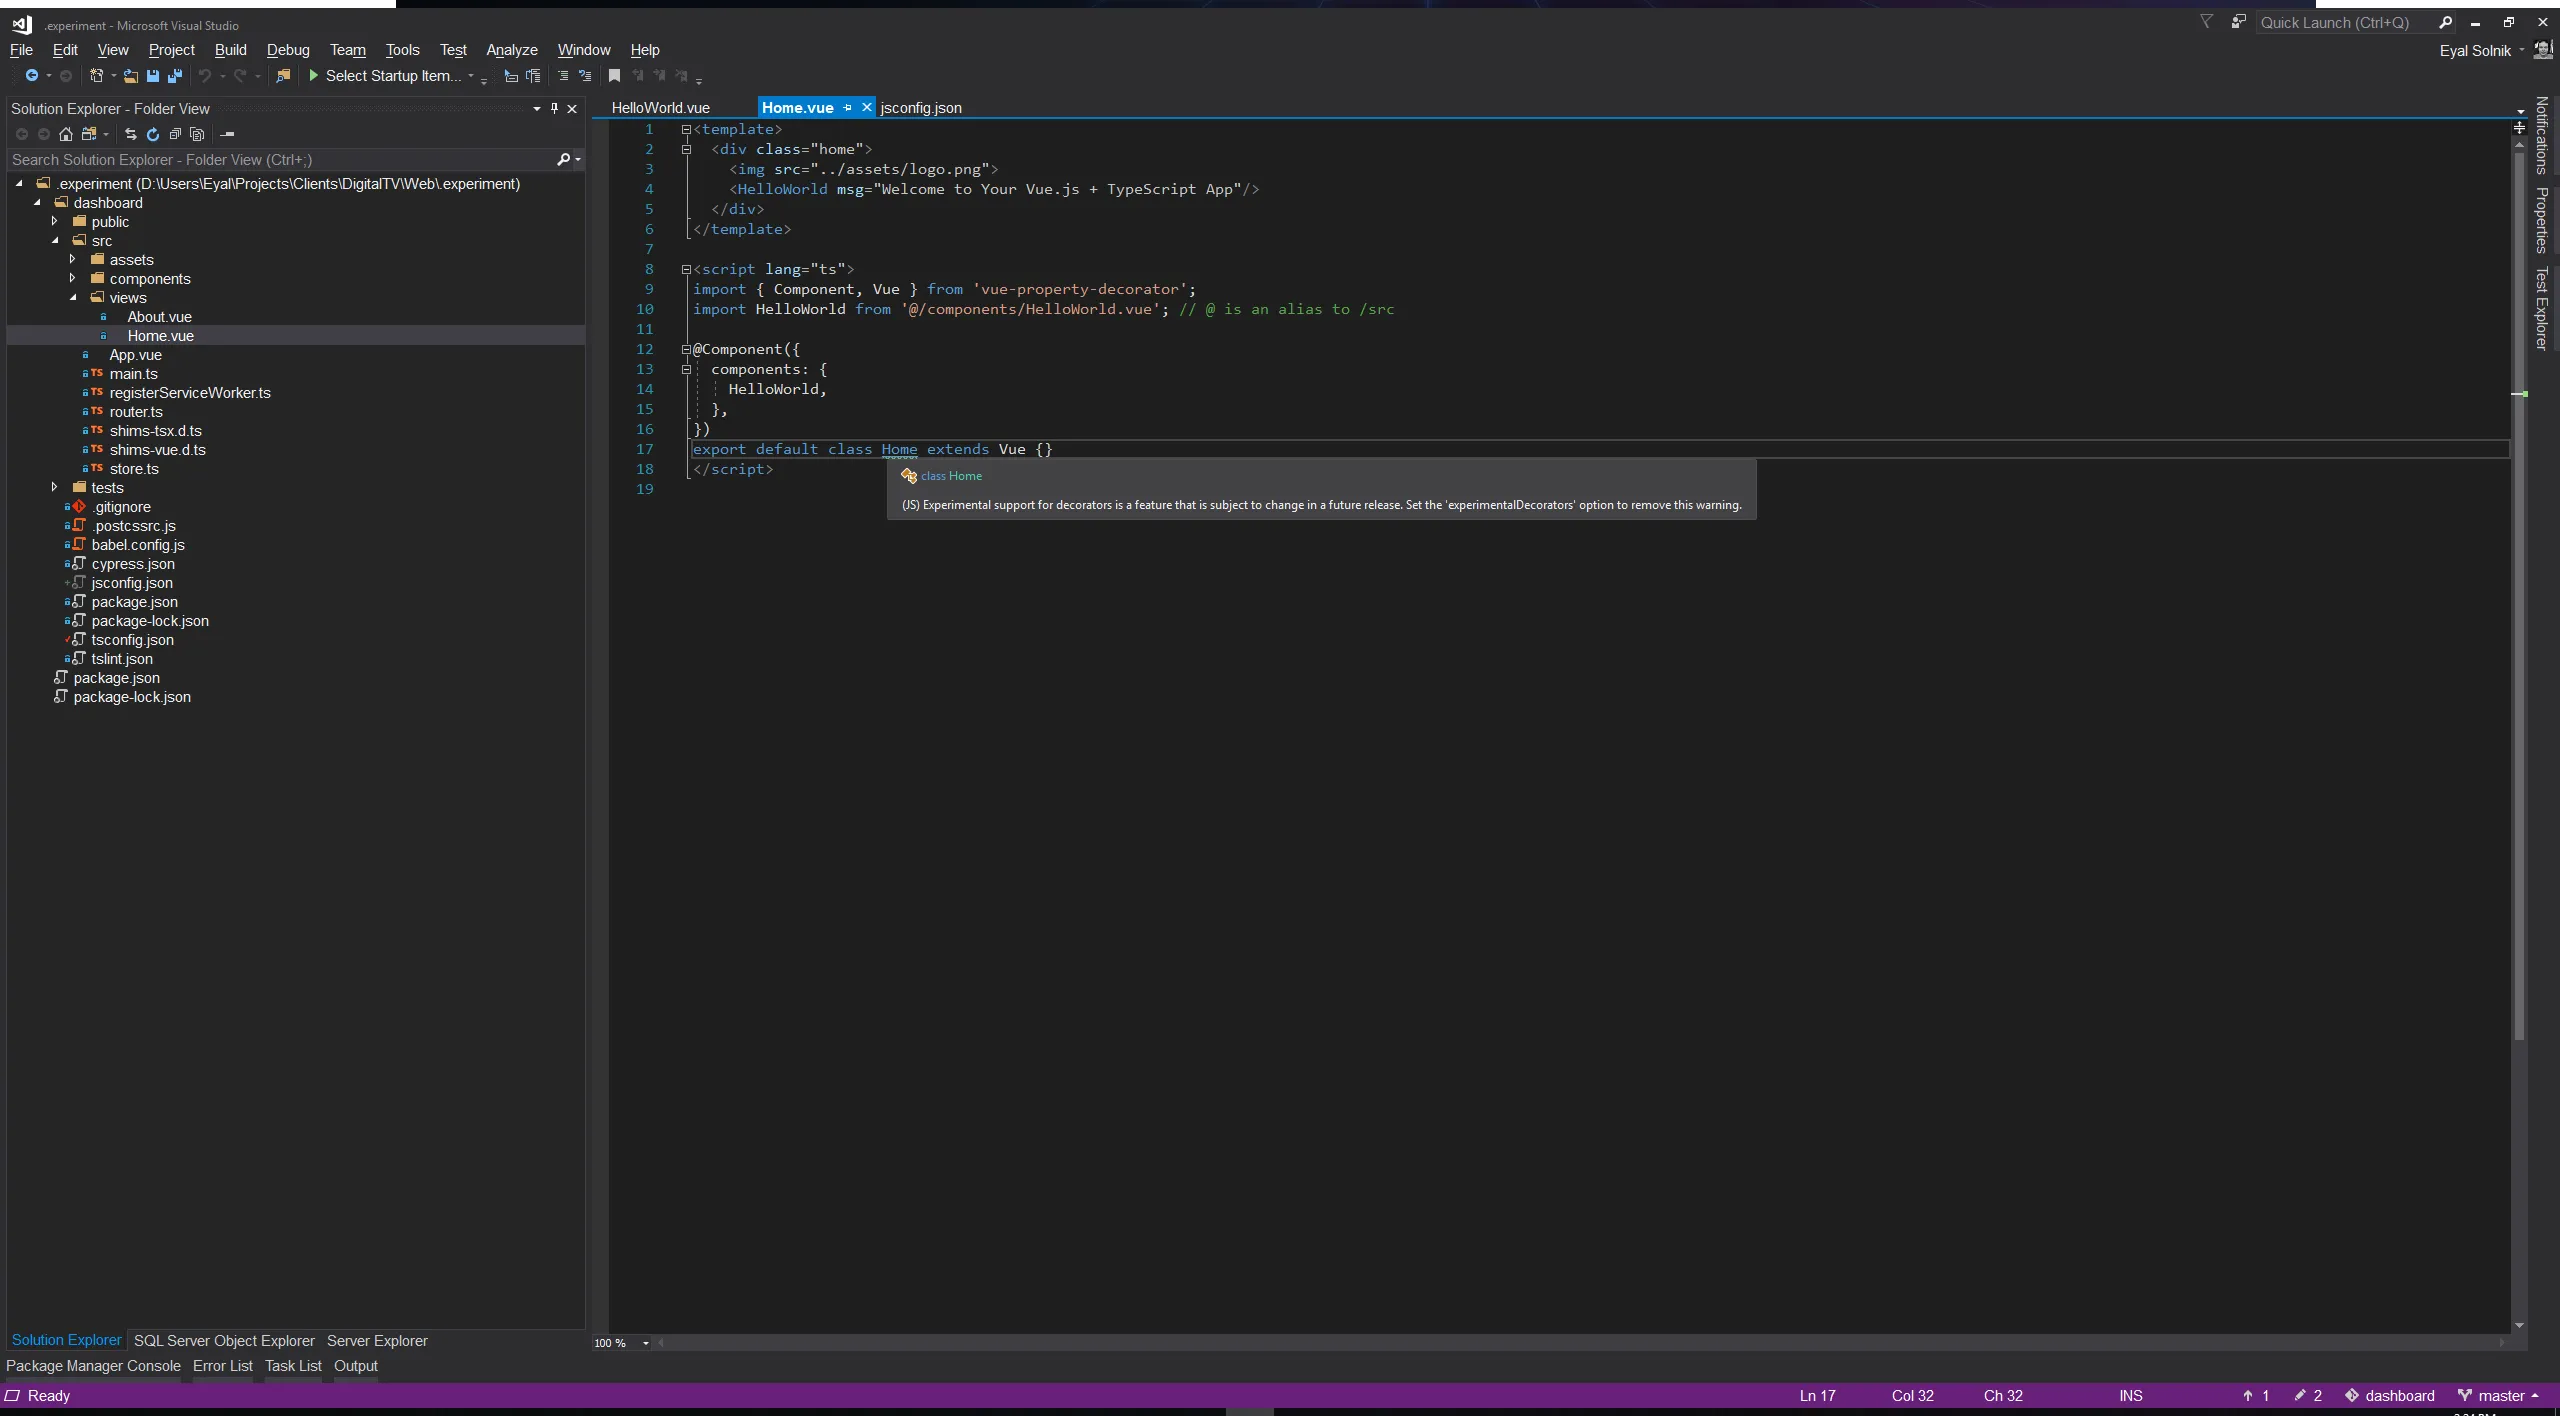Toggle auto-hide pin on Solution Explorer
This screenshot has width=2560, height=1416.
tap(554, 108)
